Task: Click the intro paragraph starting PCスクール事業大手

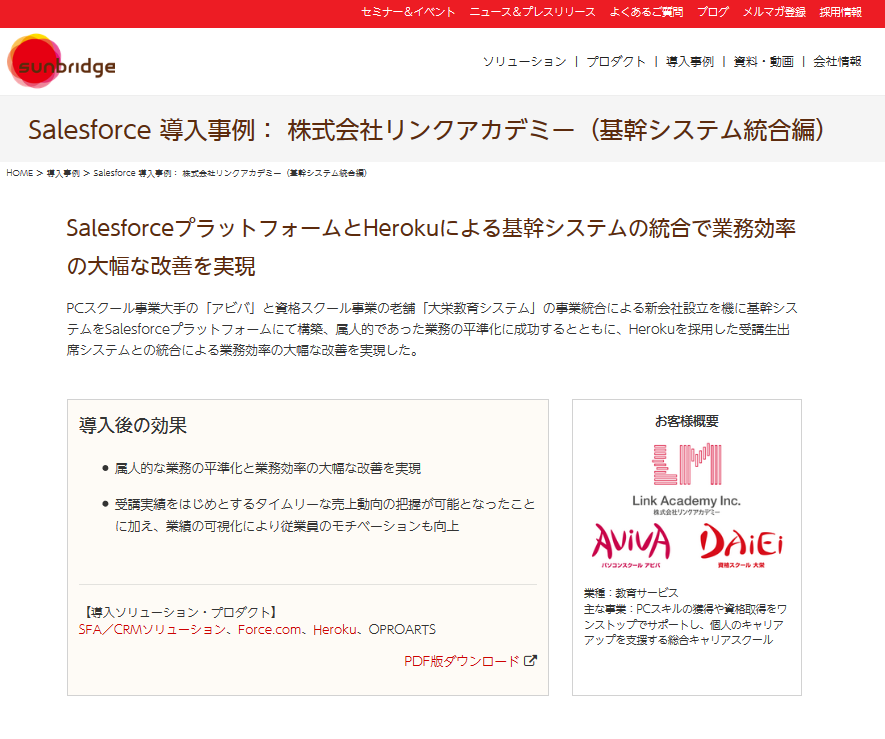Action: click(x=432, y=329)
